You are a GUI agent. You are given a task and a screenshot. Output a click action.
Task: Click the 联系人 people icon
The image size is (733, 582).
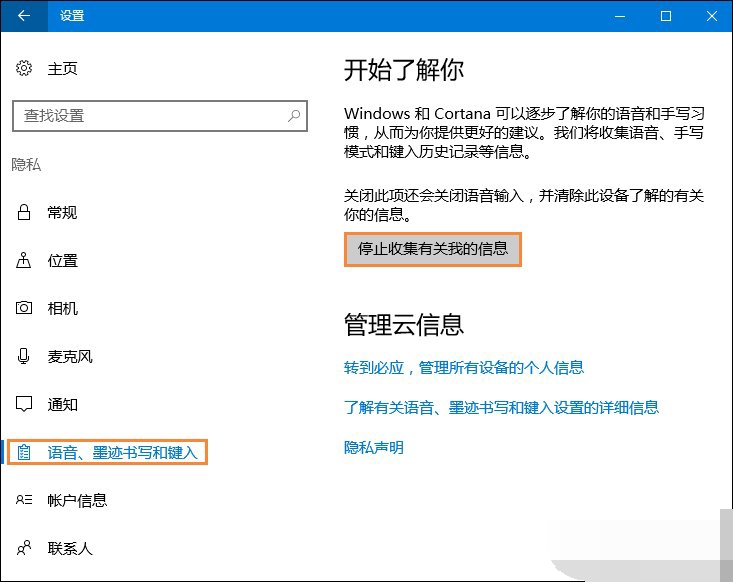coord(24,549)
